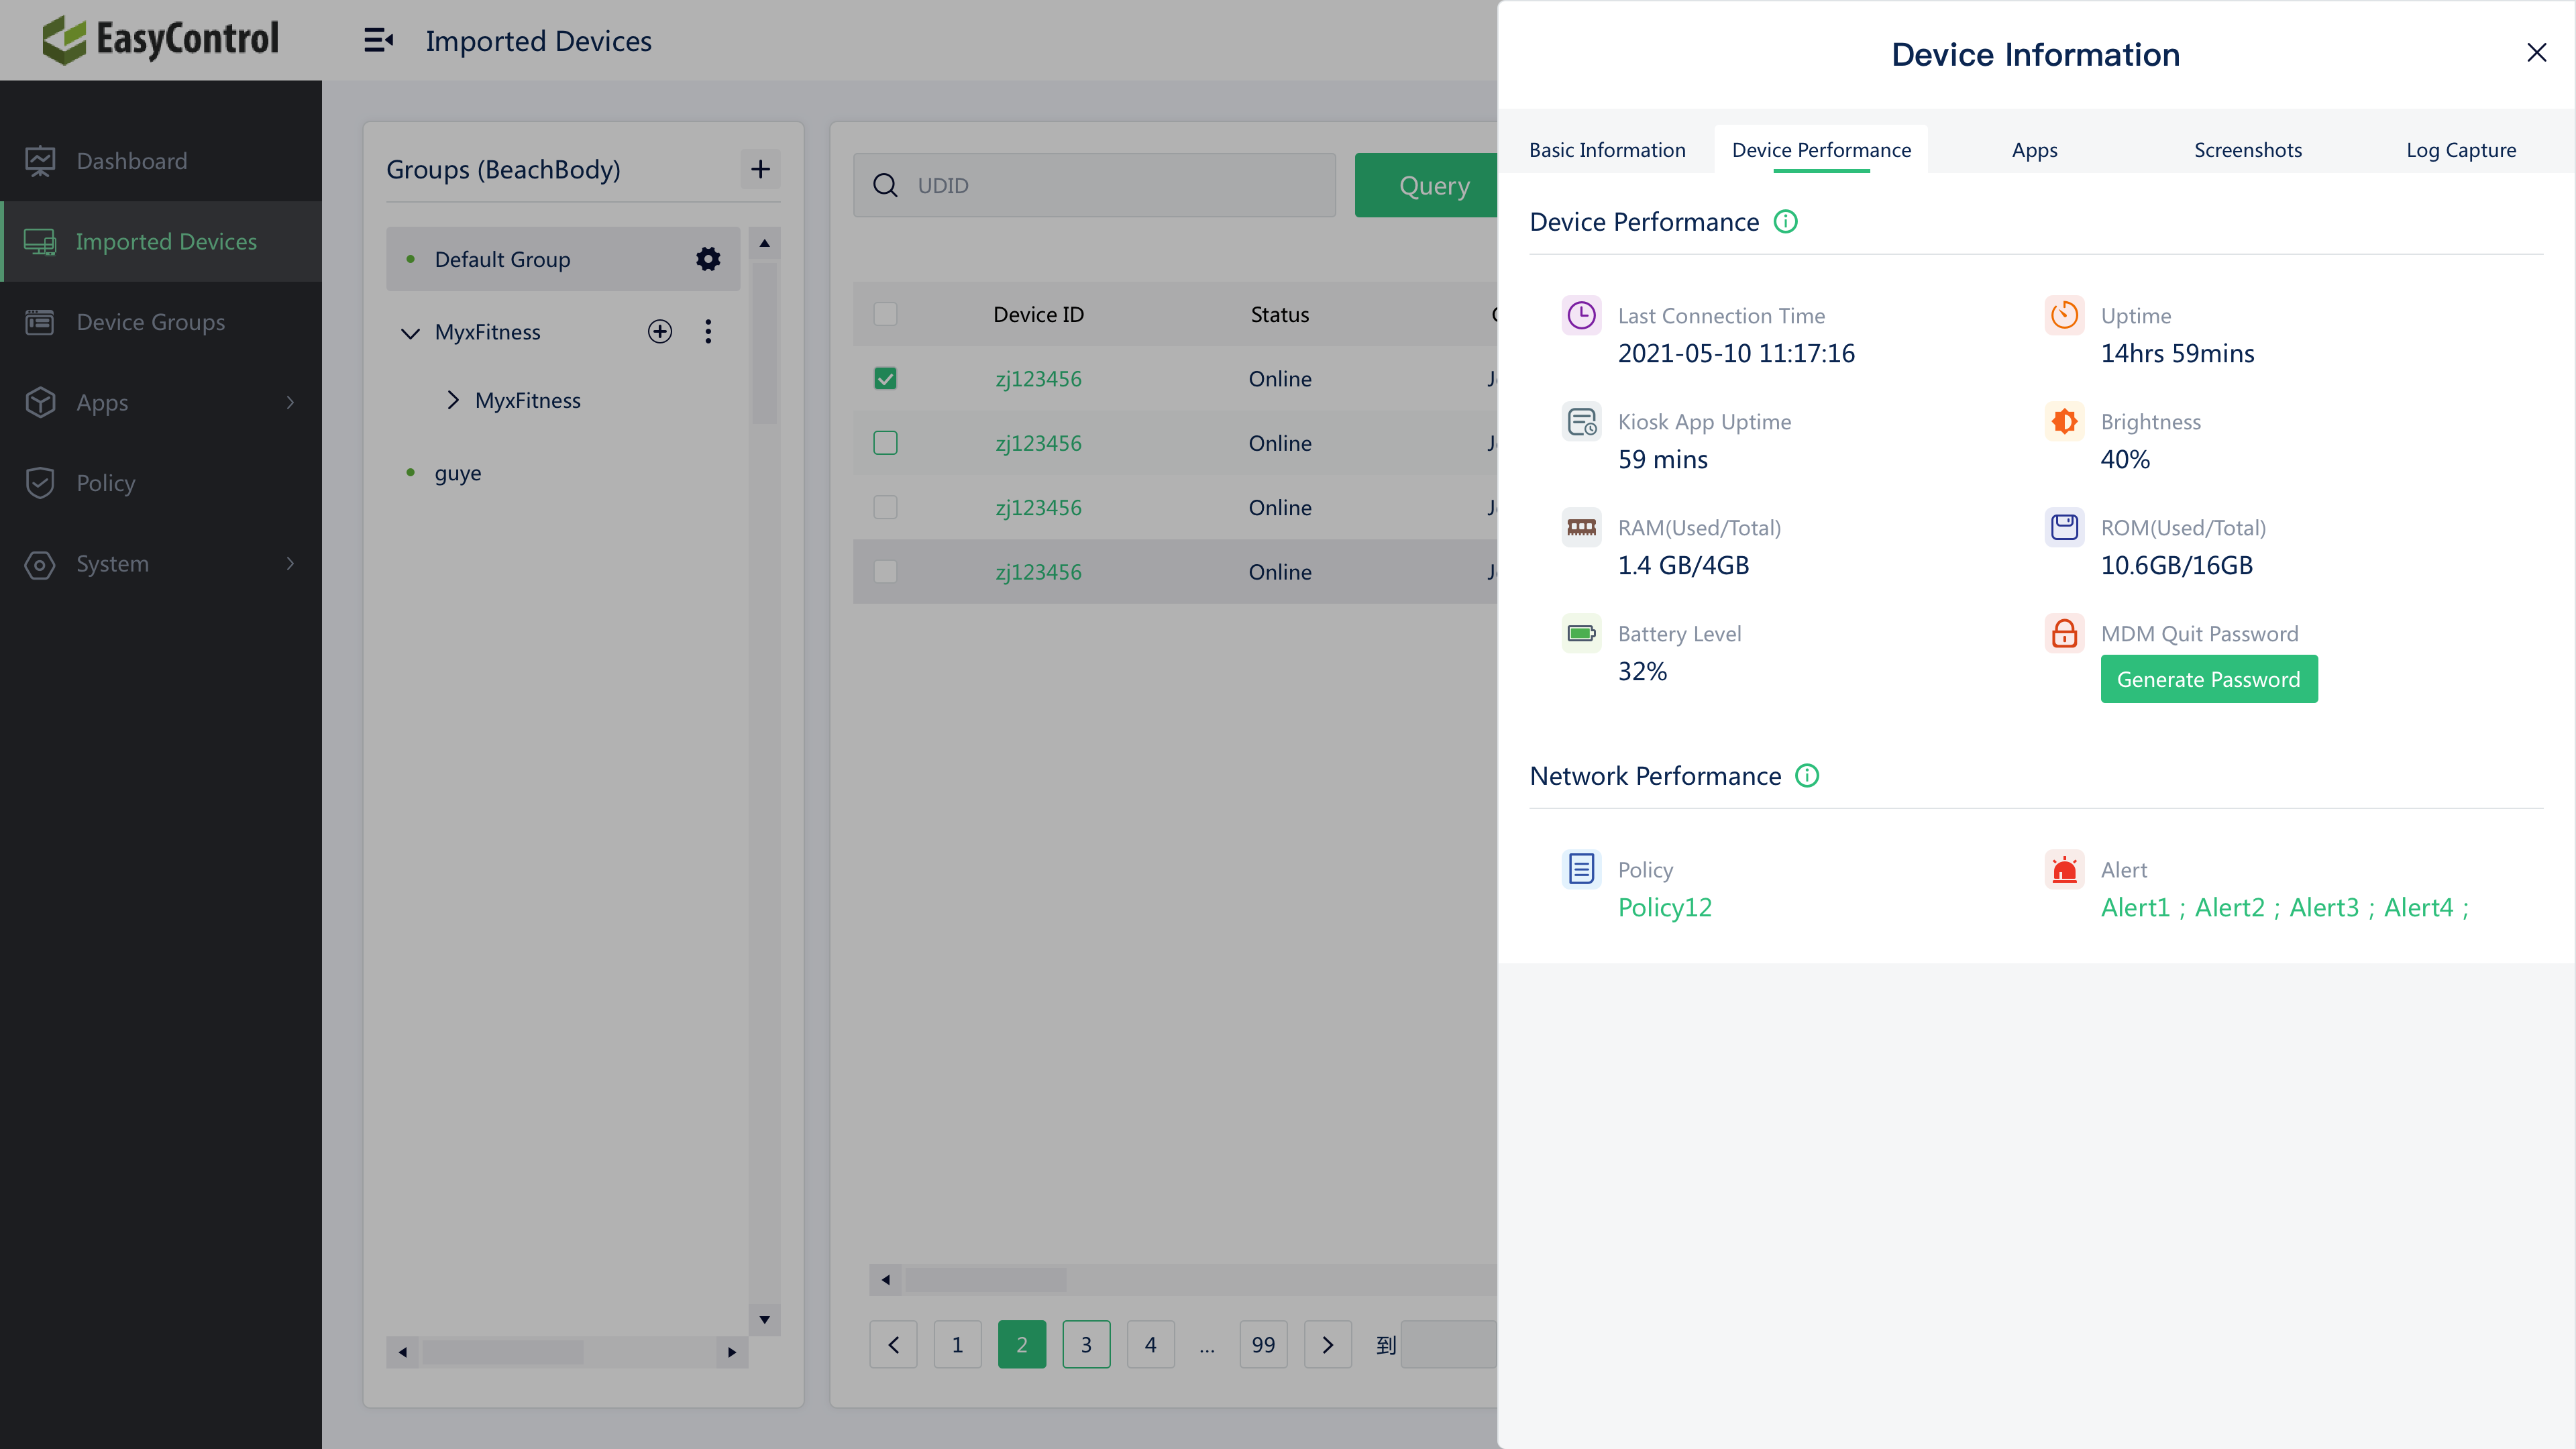
Task: Open Device Groups from the sidebar
Action: click(150, 321)
